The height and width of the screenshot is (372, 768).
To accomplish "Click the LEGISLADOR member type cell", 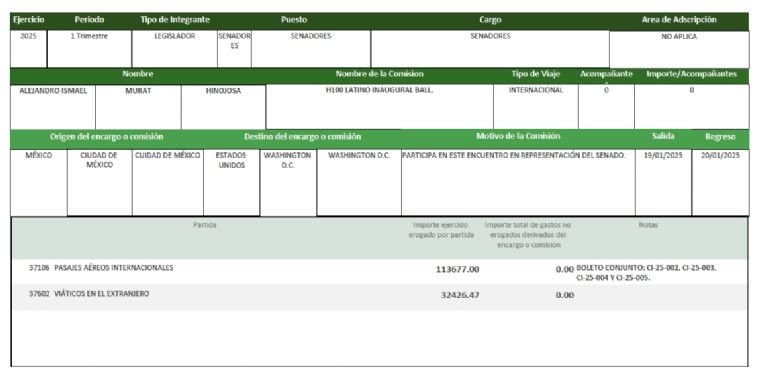I will 174,49.
